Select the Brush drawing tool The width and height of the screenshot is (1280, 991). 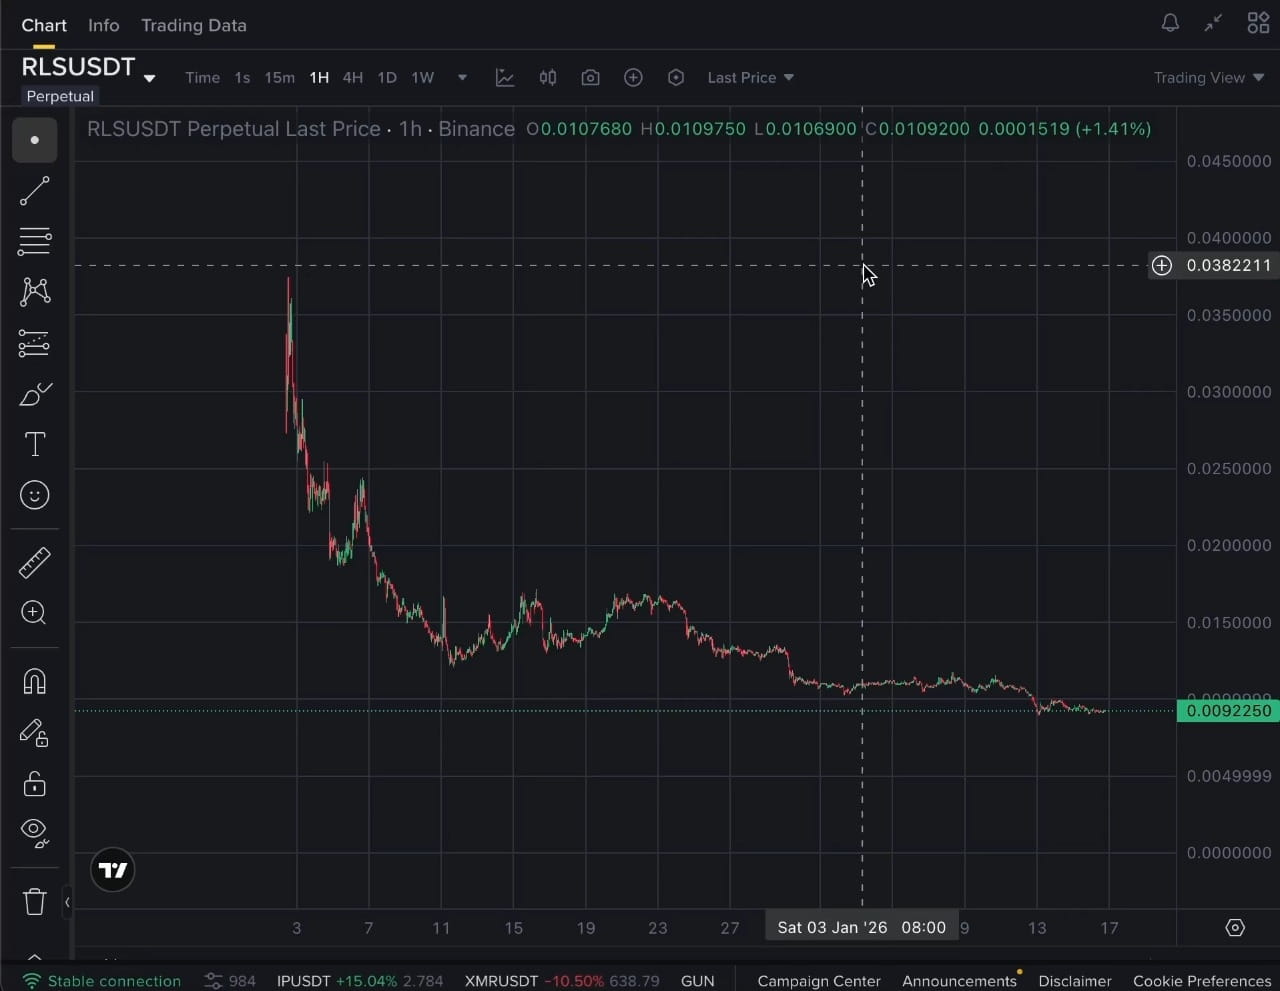pos(34,394)
